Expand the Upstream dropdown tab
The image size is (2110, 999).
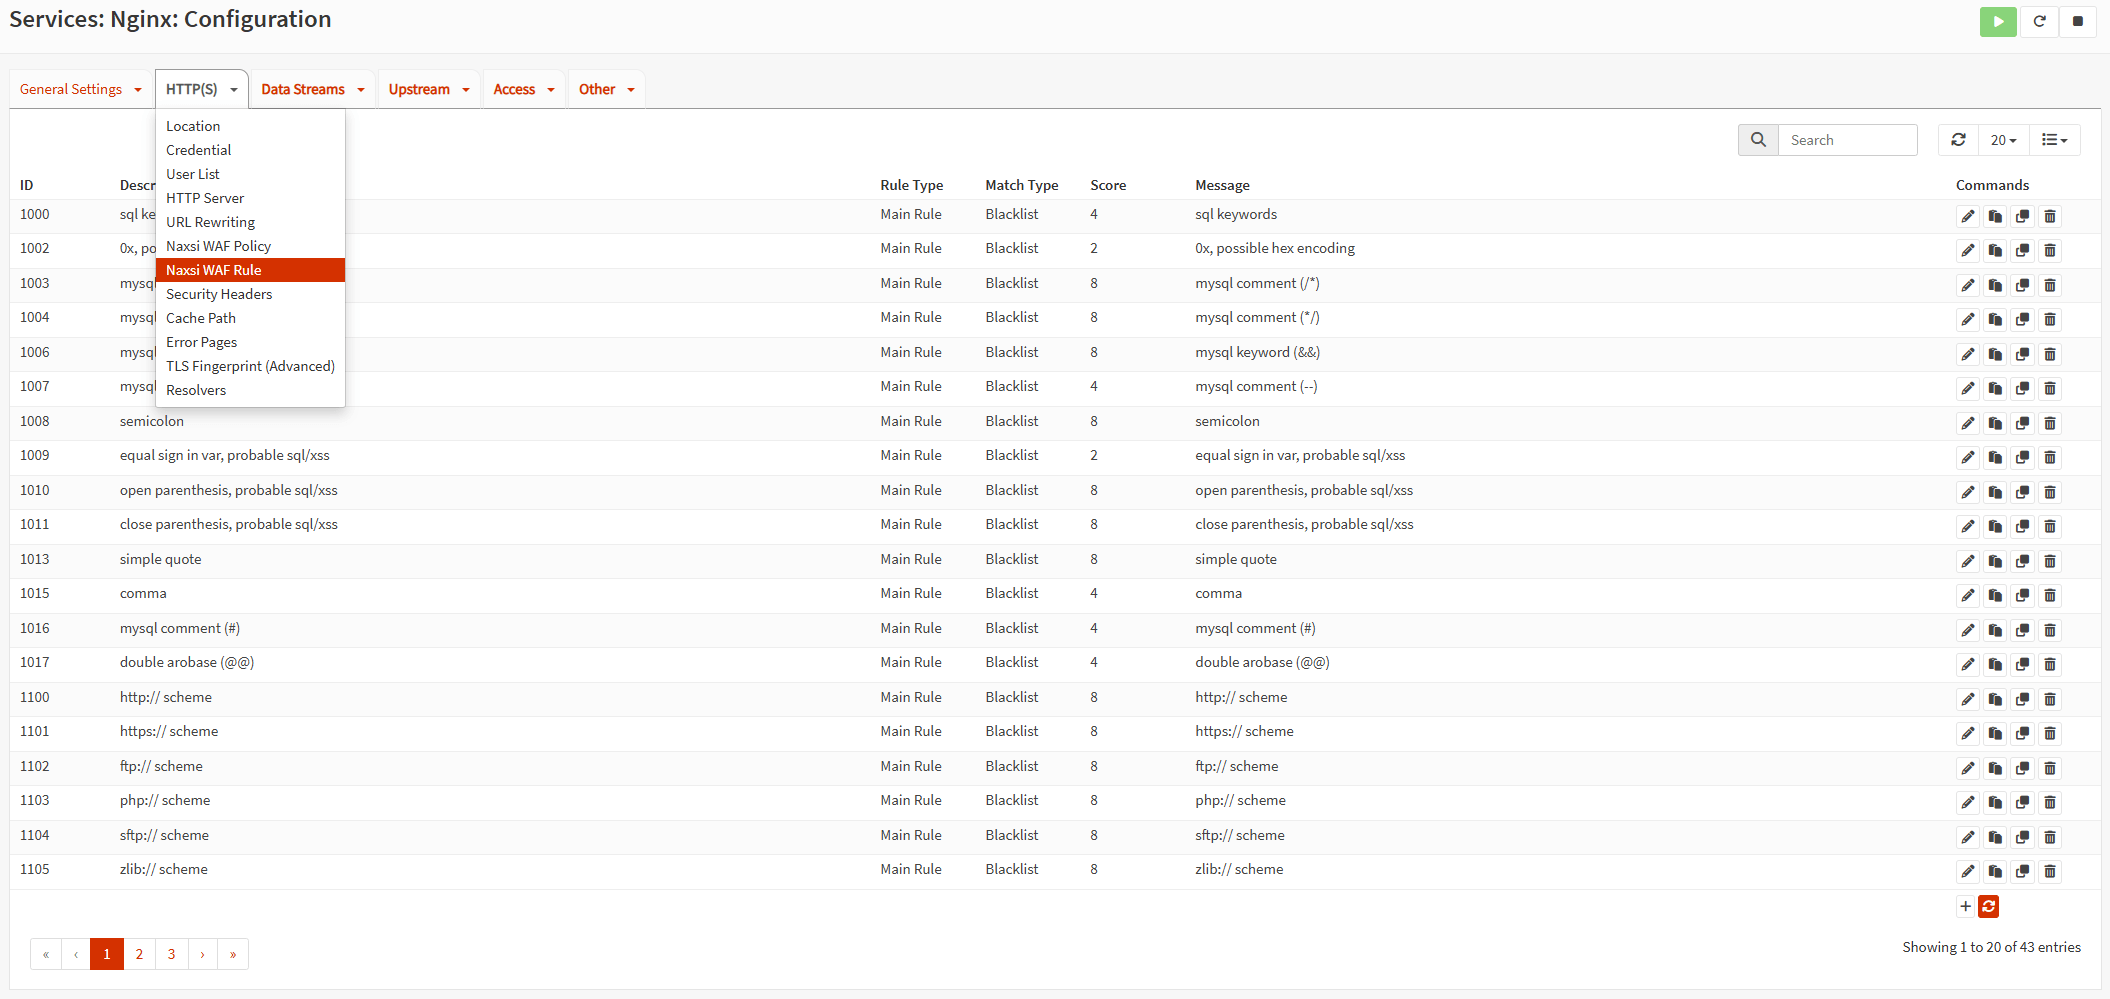pyautogui.click(x=428, y=89)
